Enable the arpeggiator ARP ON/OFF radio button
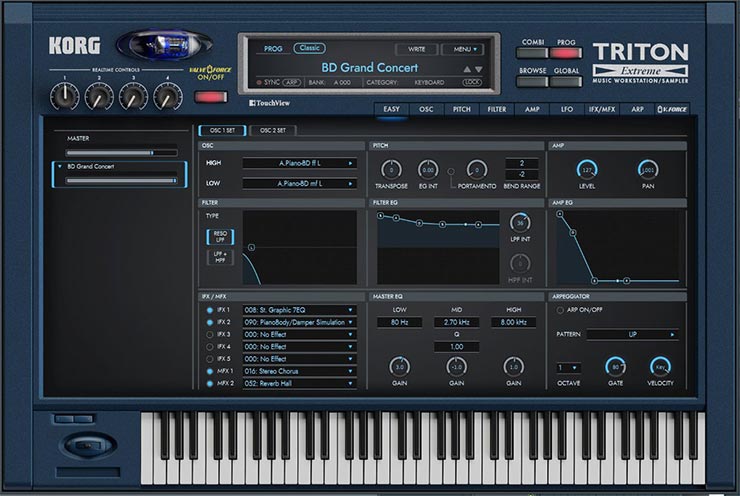This screenshot has width=740, height=496. 558,310
